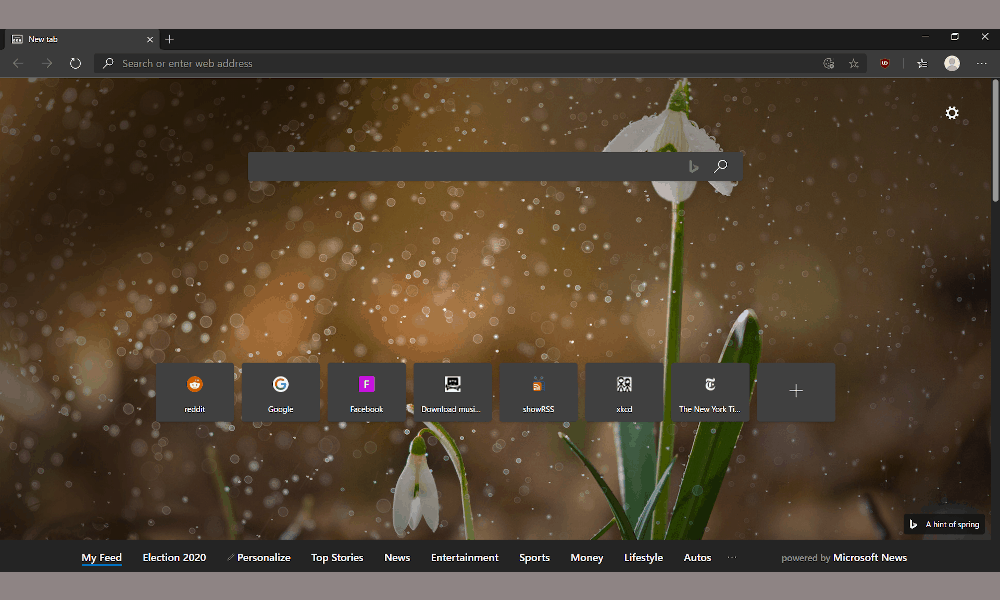
Task: Open the showRSS quick link tile
Action: pos(538,392)
